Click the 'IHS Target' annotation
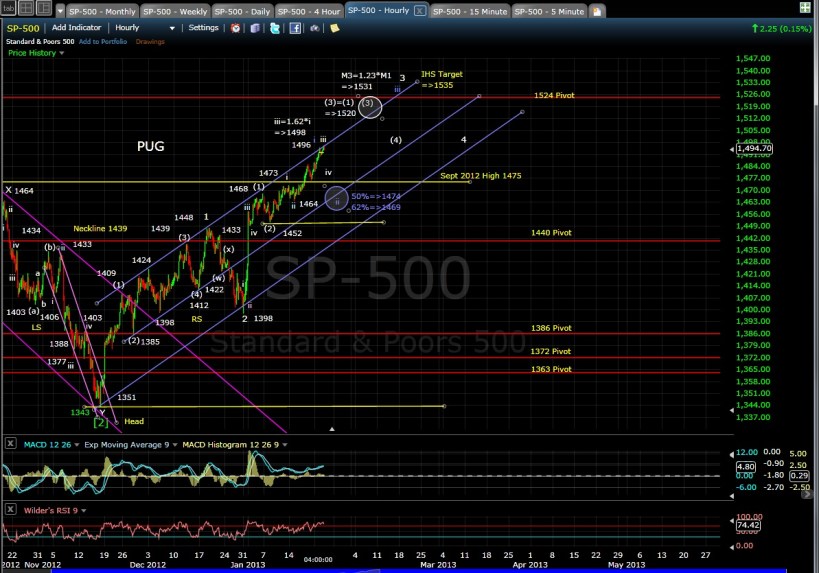This screenshot has height=573, width=819. [442, 74]
